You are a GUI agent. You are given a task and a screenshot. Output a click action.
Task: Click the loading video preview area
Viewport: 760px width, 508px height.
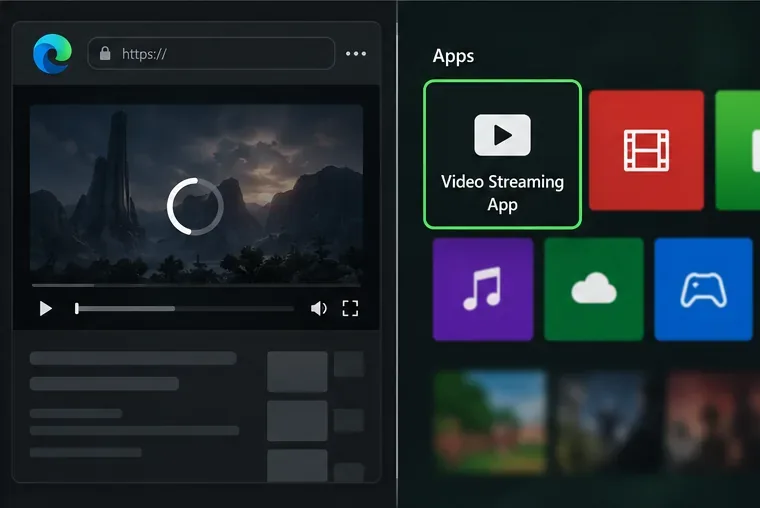(x=196, y=193)
